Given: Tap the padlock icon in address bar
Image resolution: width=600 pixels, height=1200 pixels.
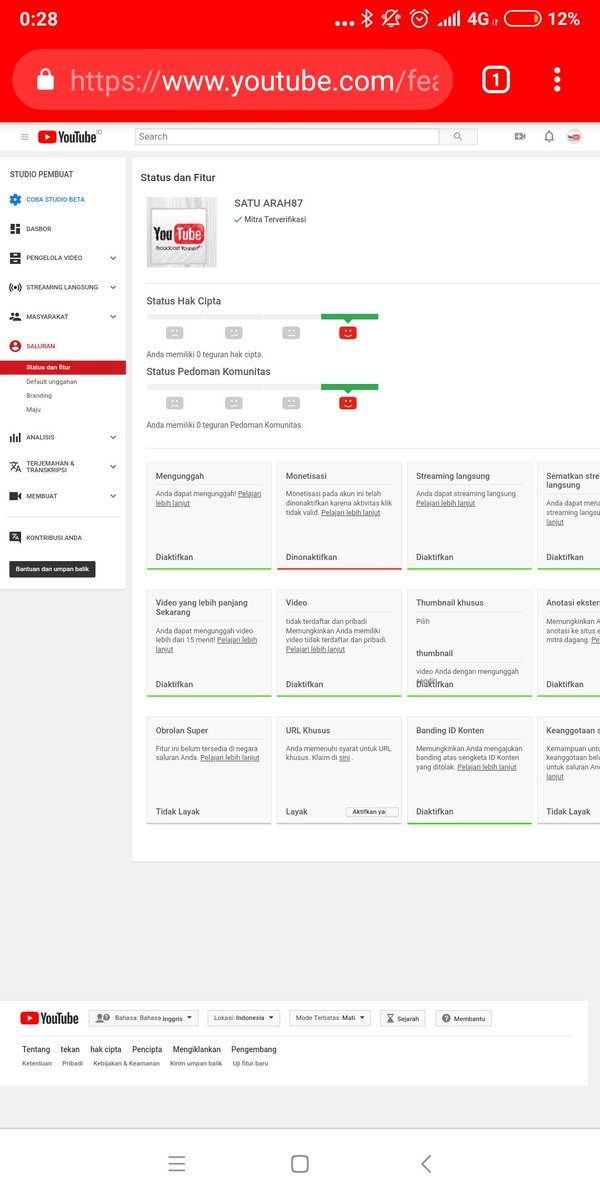Looking at the screenshot, I should click(x=45, y=81).
